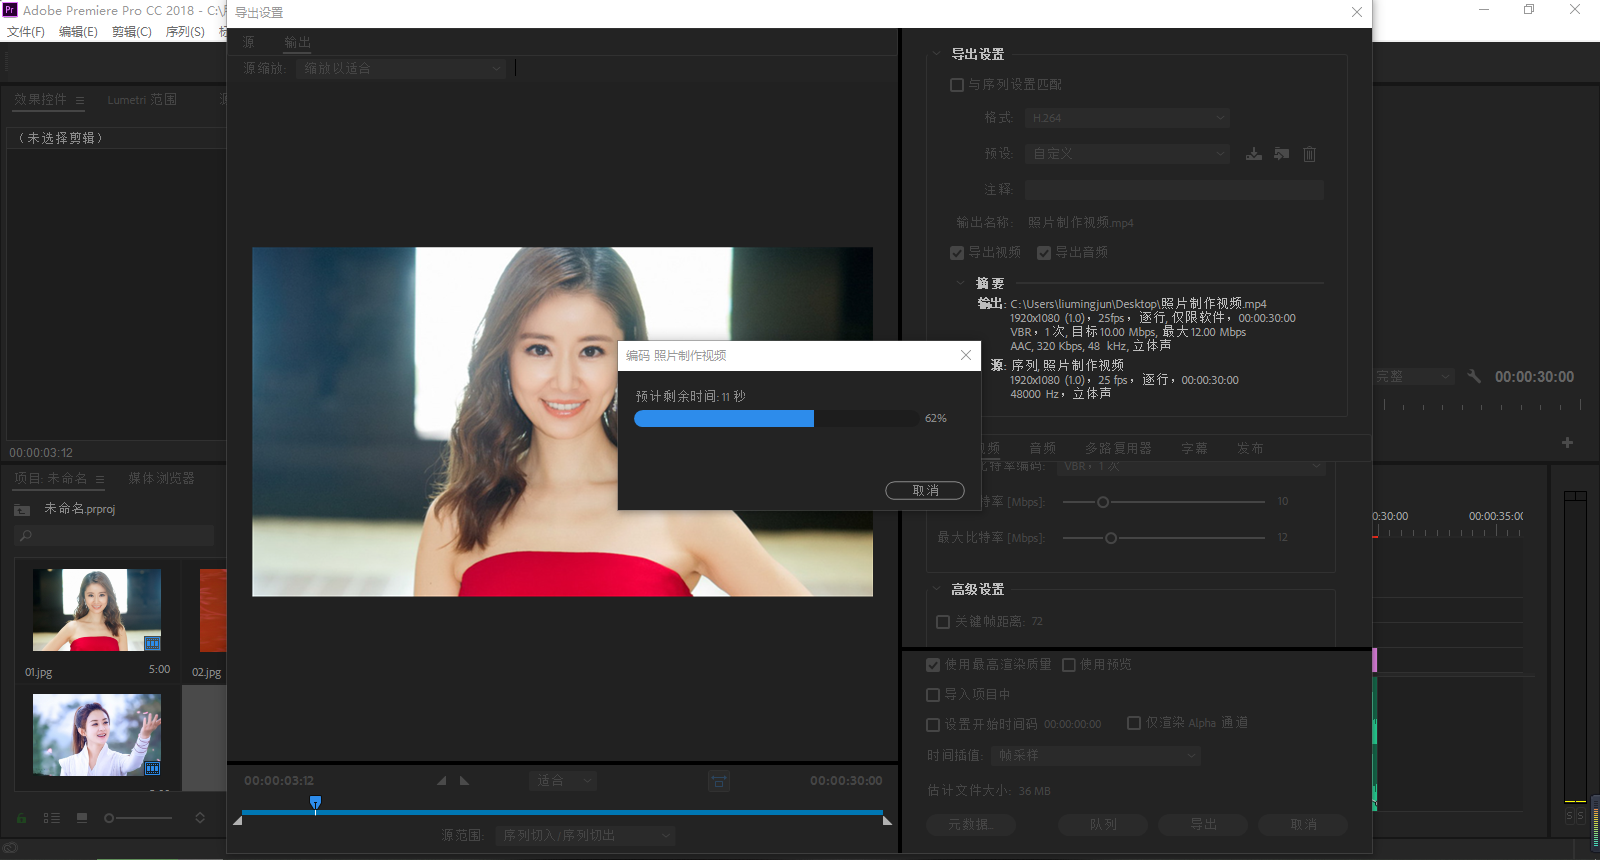Switch to the 发布 tab
Image resolution: width=1600 pixels, height=860 pixels.
tap(1250, 448)
